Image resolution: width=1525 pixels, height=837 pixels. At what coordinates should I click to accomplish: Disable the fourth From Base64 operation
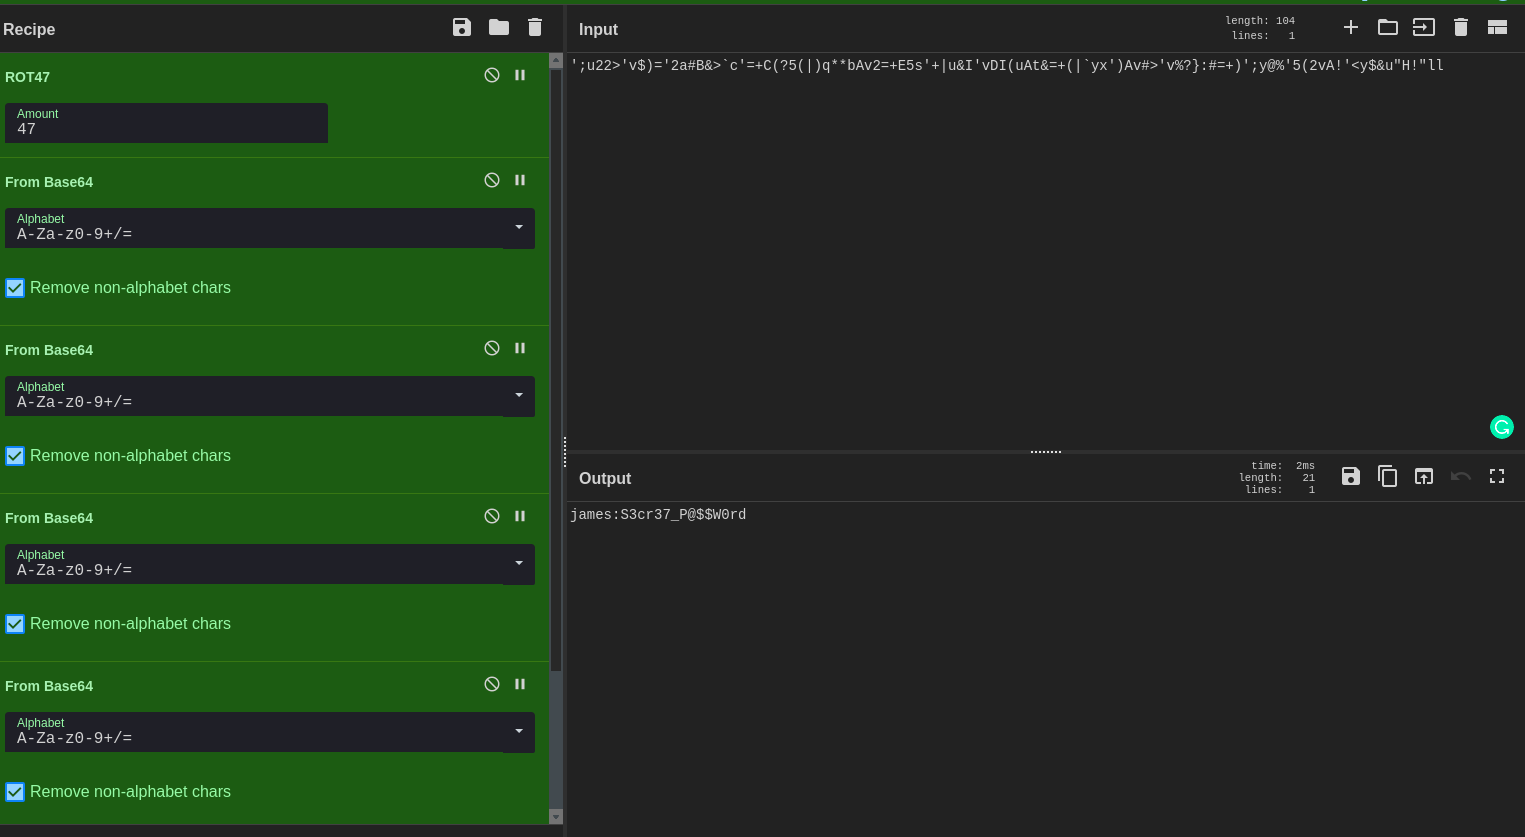click(492, 684)
